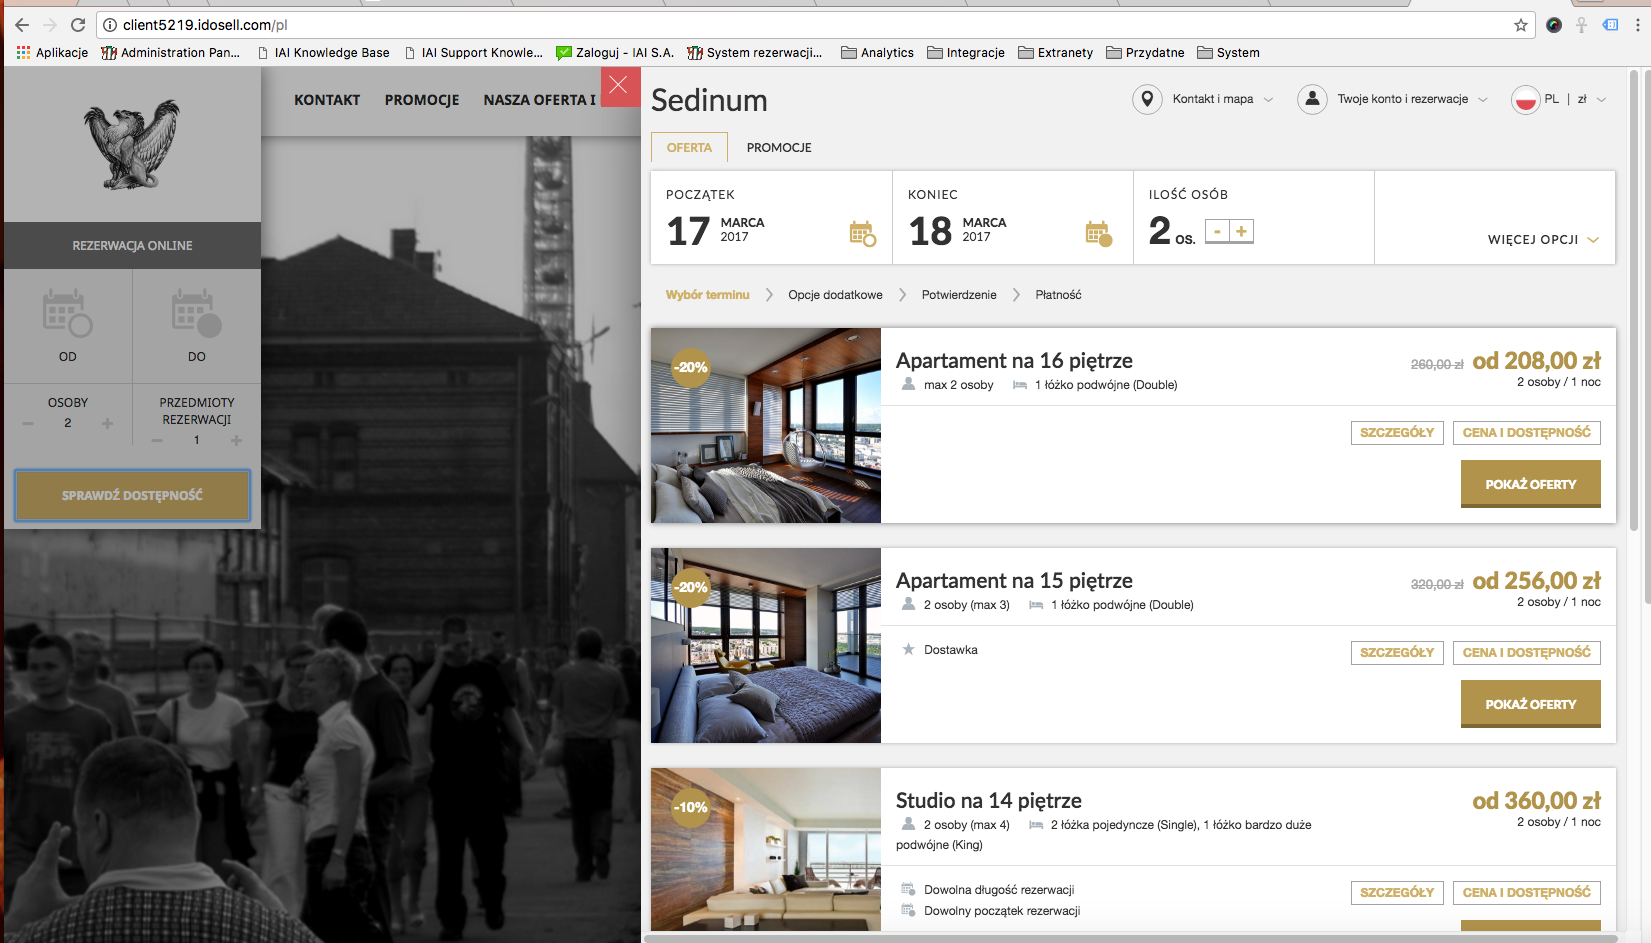Click Pokaż oferty for Apartament na 16 piętrze
1651x943 pixels.
click(x=1530, y=484)
